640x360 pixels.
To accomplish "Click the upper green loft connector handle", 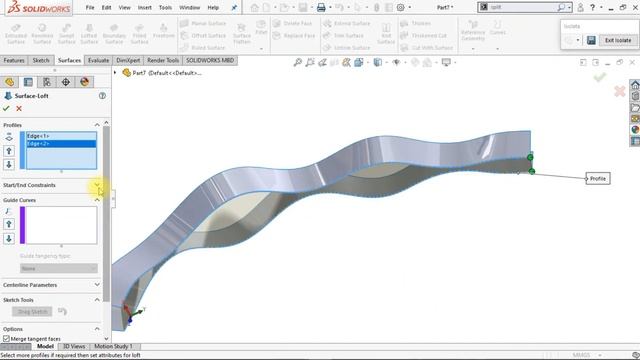I will (530, 157).
